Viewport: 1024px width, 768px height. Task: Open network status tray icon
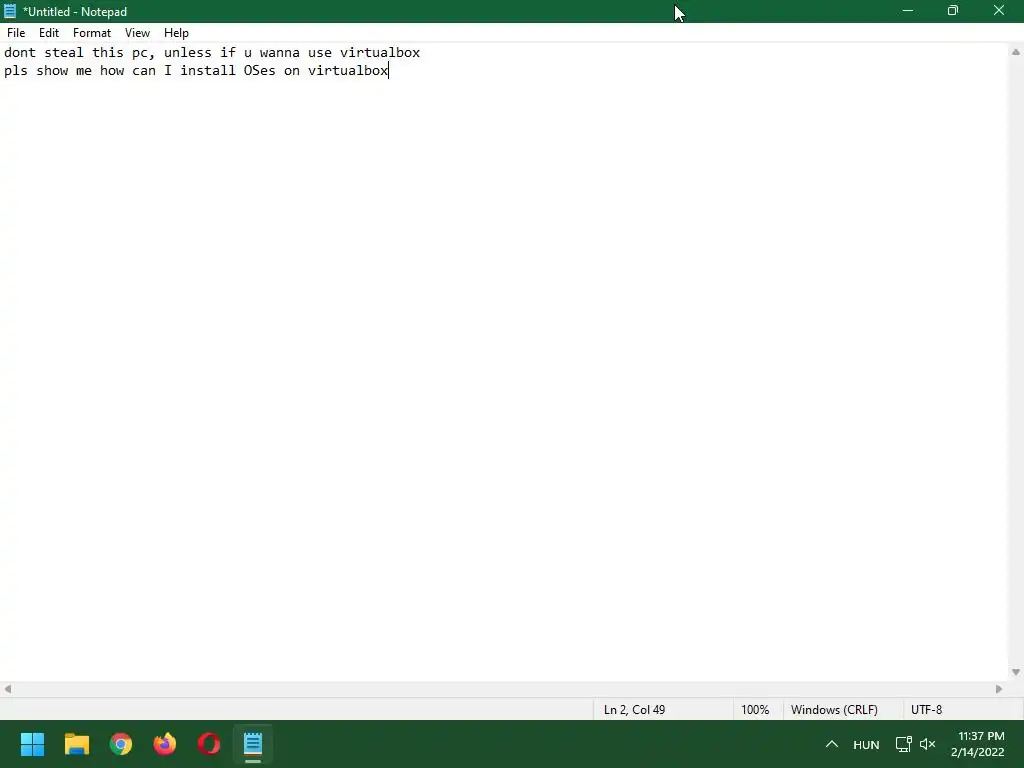tap(903, 744)
